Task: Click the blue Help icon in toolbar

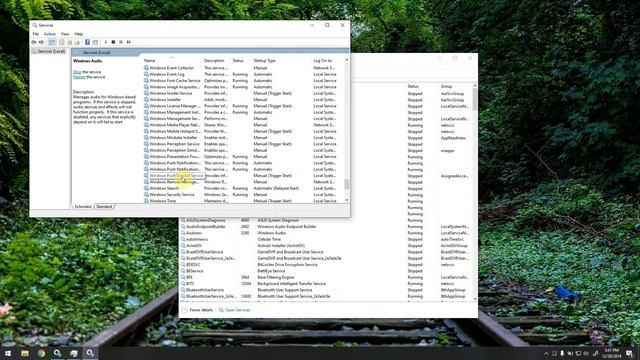Action: [87, 42]
